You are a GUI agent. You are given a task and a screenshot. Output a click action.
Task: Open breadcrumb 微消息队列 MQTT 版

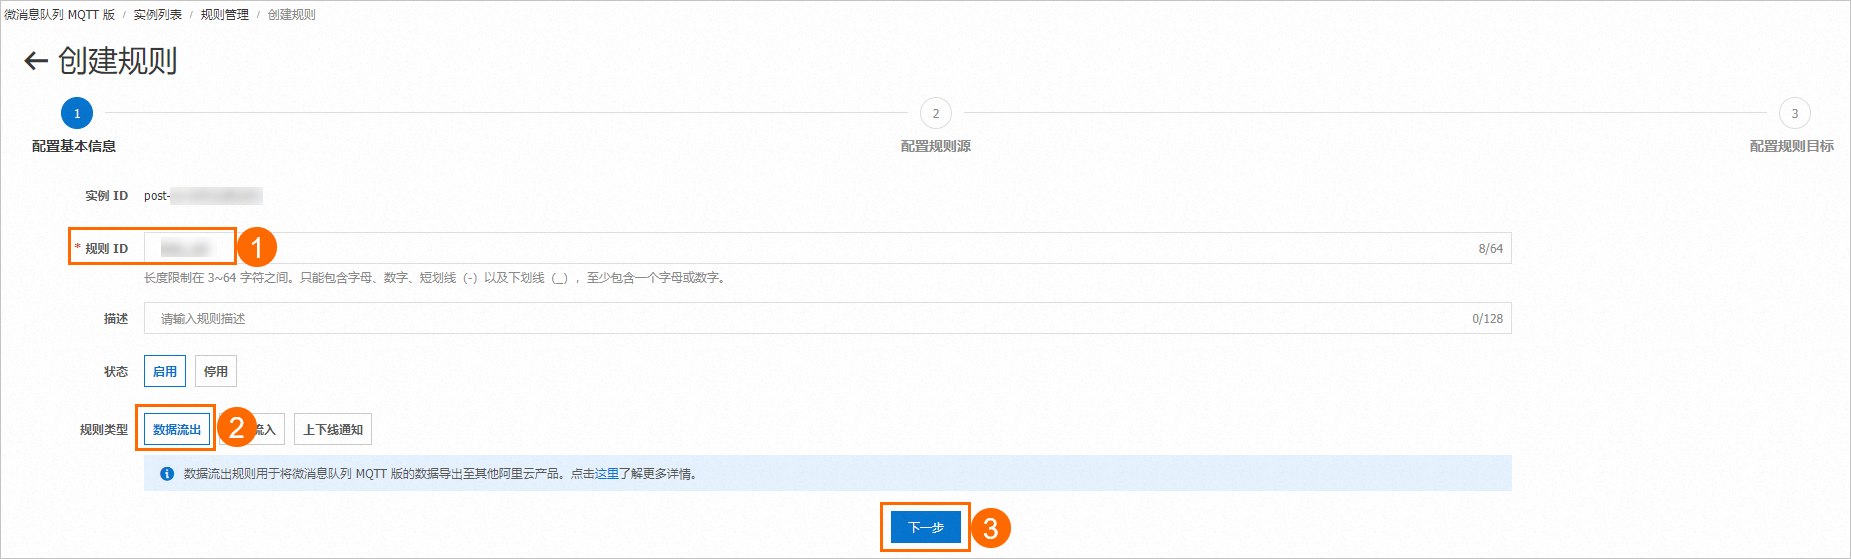coord(60,15)
